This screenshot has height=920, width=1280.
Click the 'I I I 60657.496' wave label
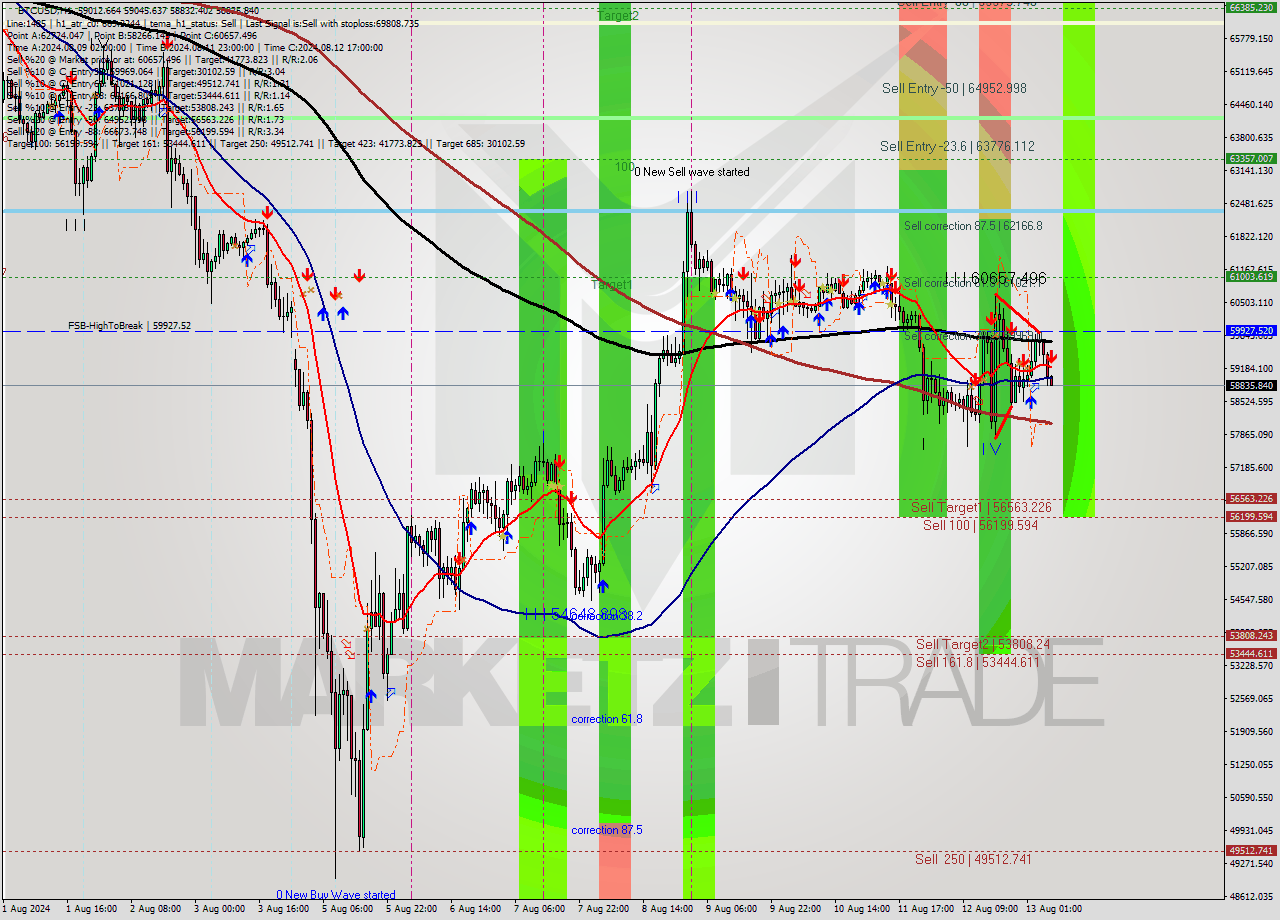pos(995,277)
